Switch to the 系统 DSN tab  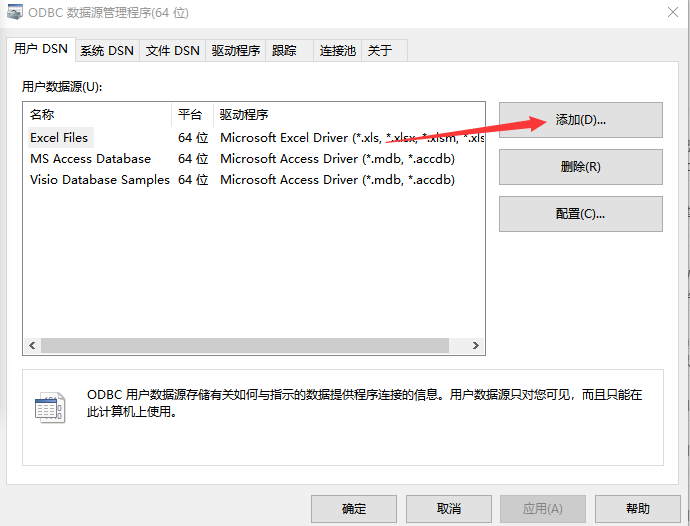coord(107,51)
